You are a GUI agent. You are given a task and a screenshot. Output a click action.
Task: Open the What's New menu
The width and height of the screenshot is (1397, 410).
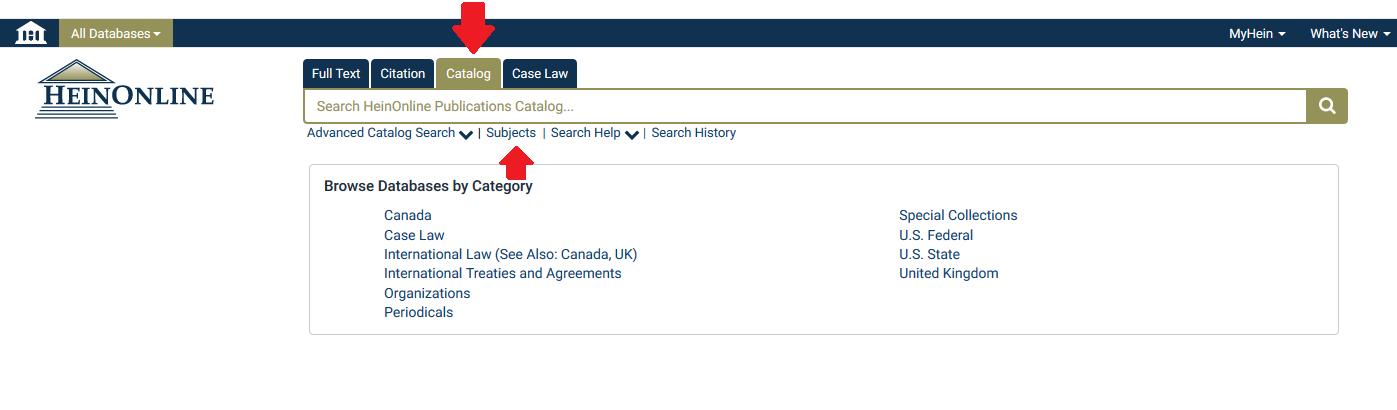1350,33
